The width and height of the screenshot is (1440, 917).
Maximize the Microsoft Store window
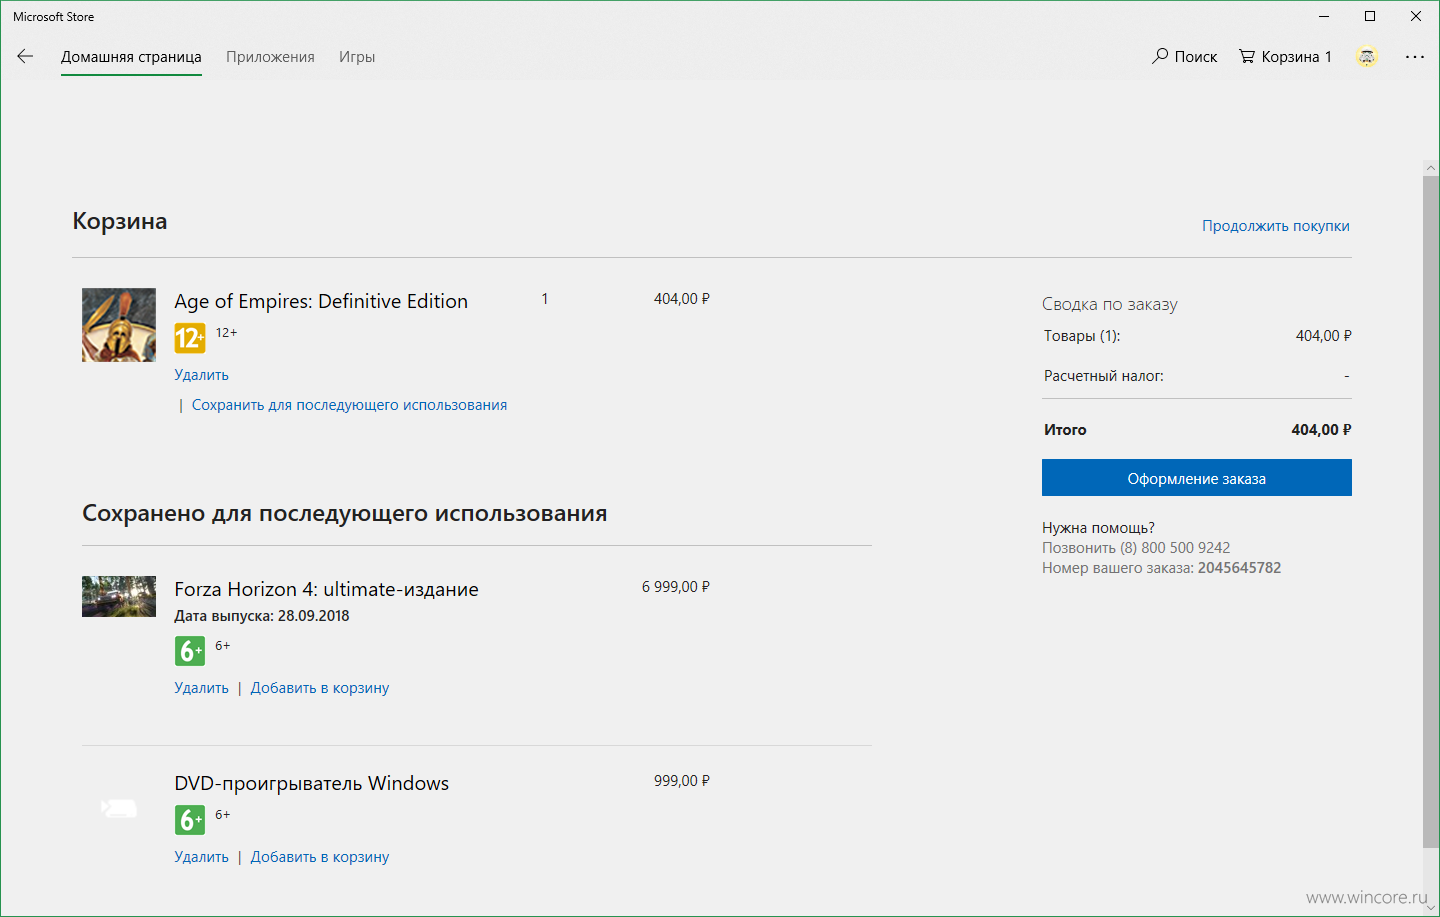tap(1370, 16)
